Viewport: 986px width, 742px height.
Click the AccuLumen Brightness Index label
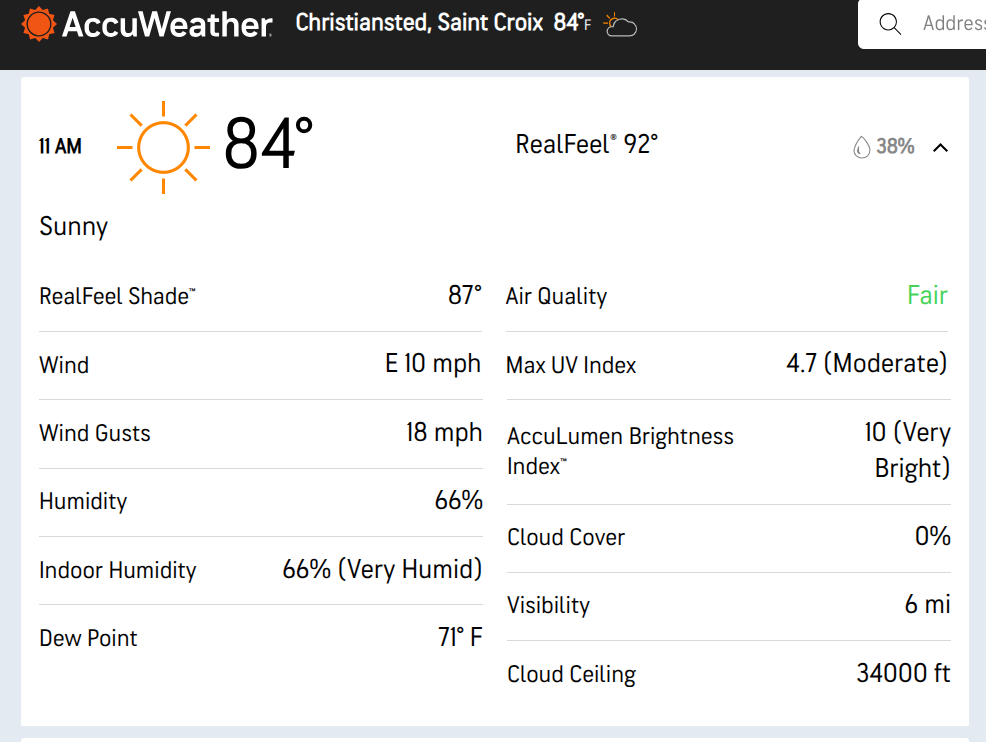[620, 451]
